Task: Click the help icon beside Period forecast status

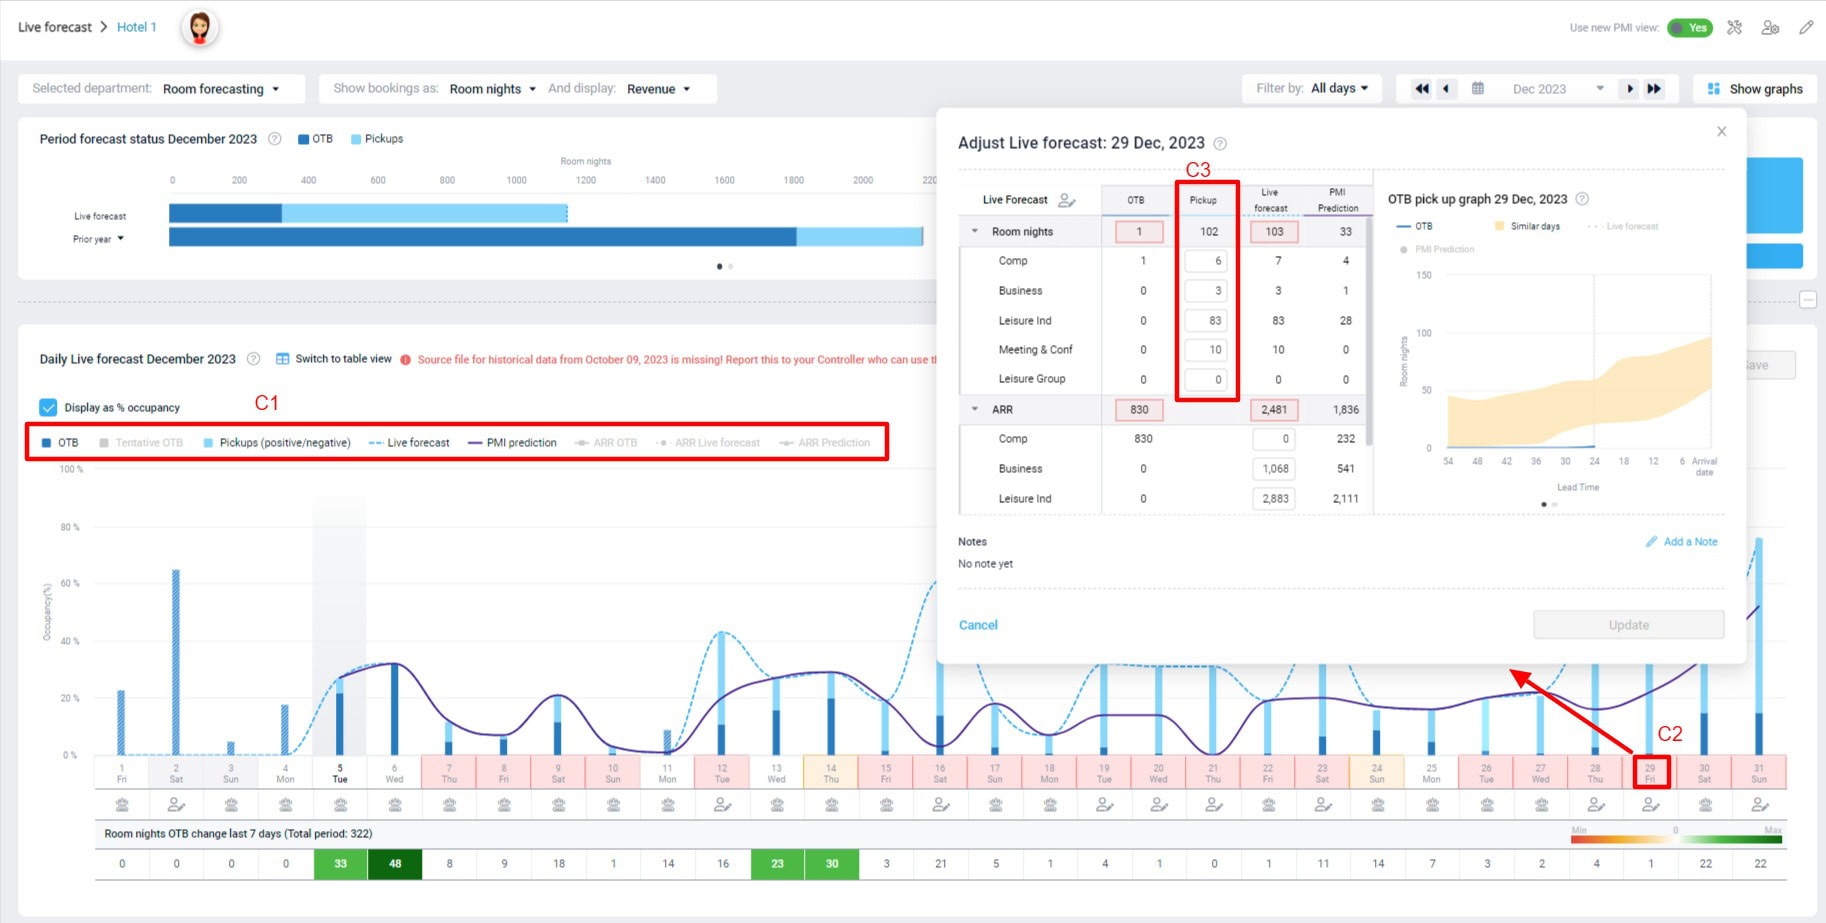Action: click(x=275, y=139)
